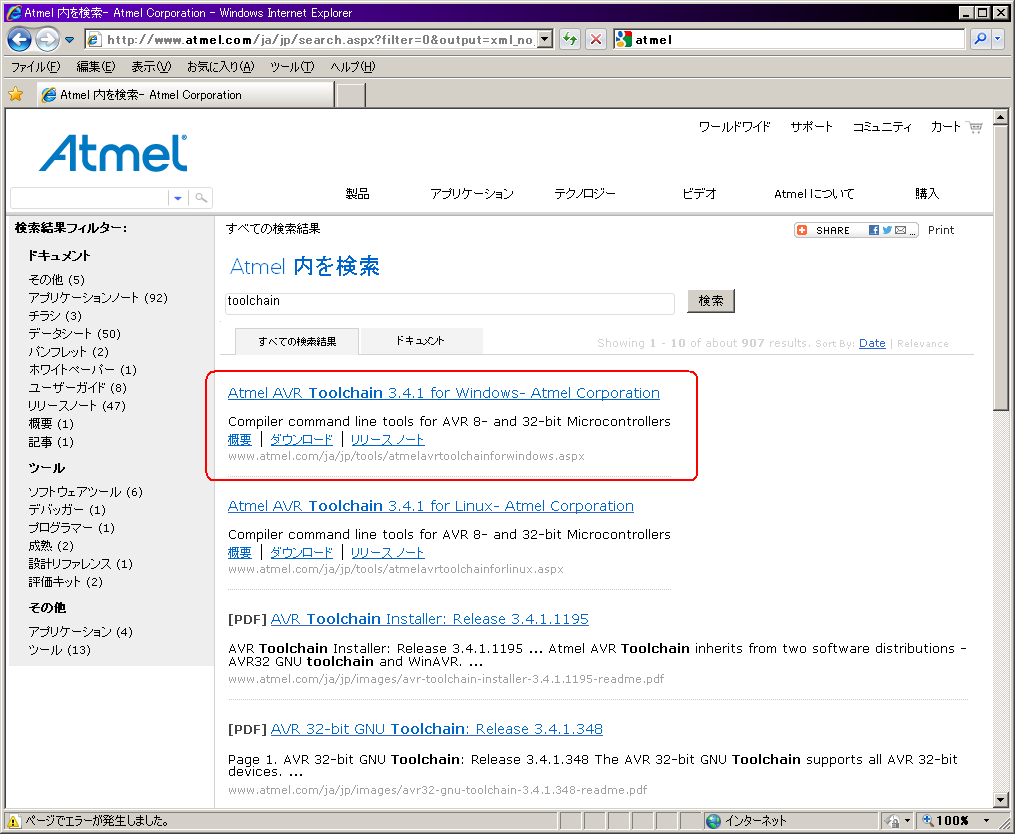Image resolution: width=1015 pixels, height=834 pixels.
Task: Open the search provider options dropdown
Action: (x=998, y=39)
